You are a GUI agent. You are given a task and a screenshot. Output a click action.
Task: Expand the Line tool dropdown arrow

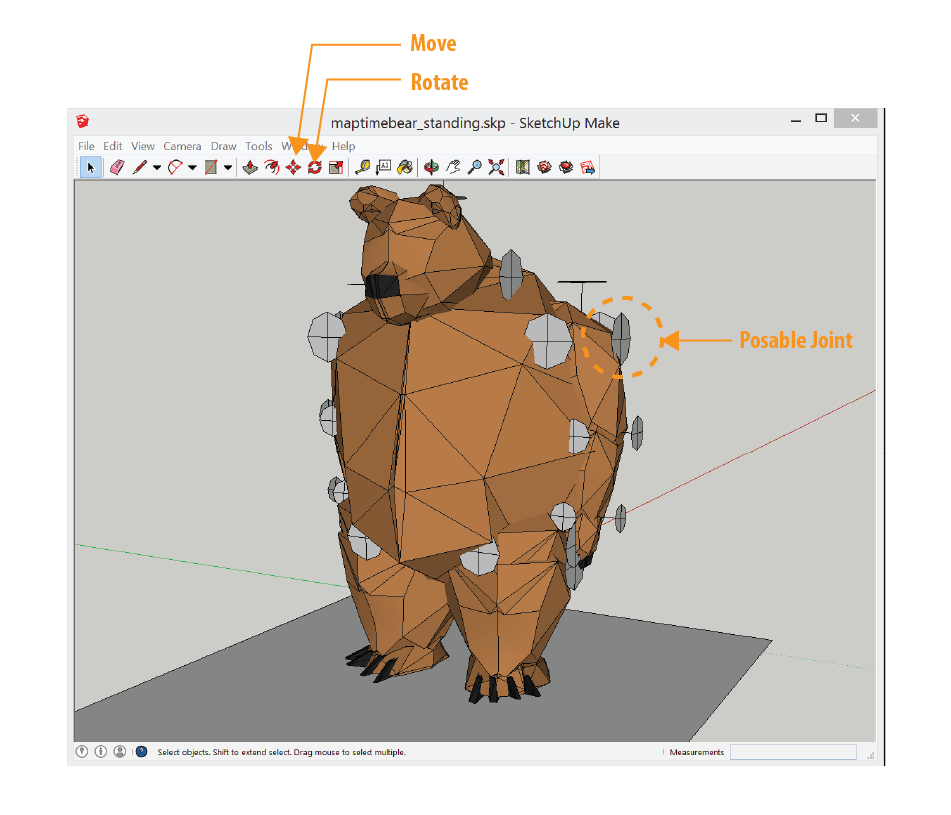click(156, 168)
